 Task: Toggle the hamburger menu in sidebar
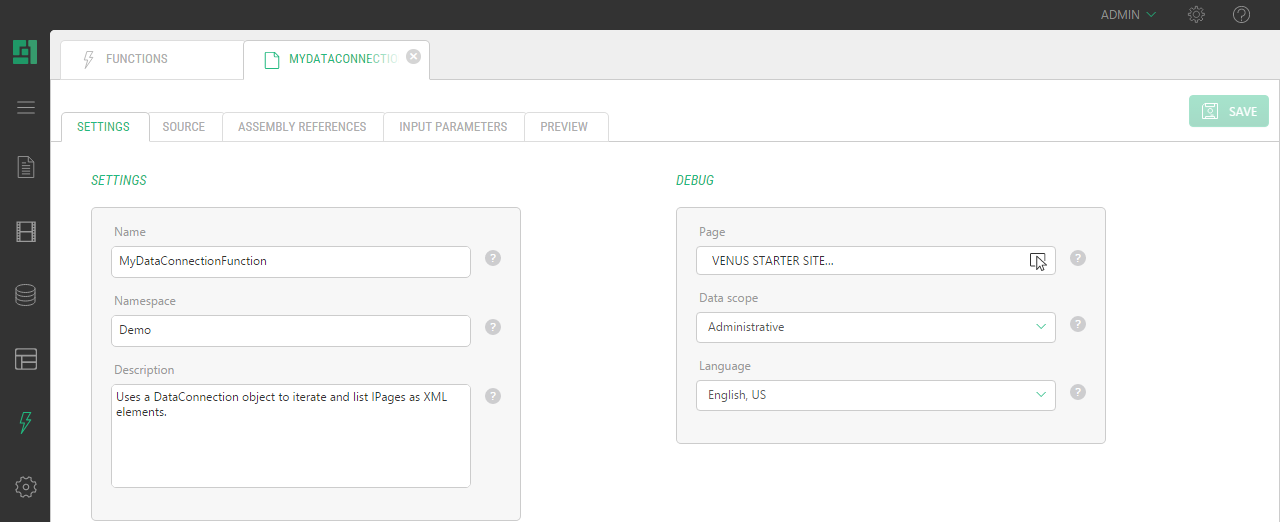(x=26, y=107)
